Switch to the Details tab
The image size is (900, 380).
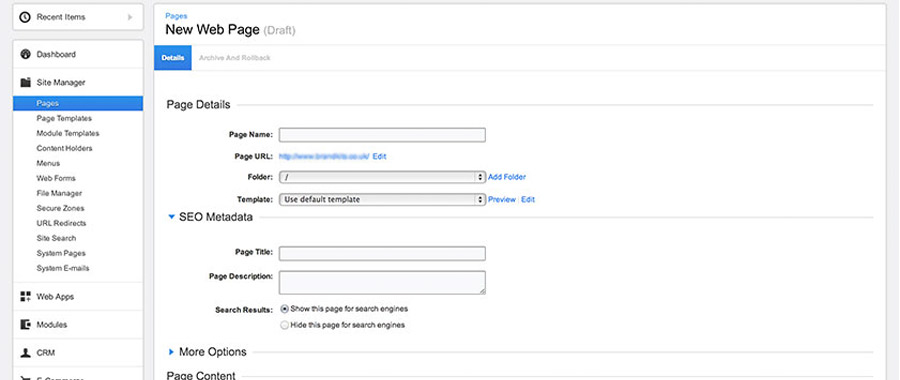pos(173,58)
